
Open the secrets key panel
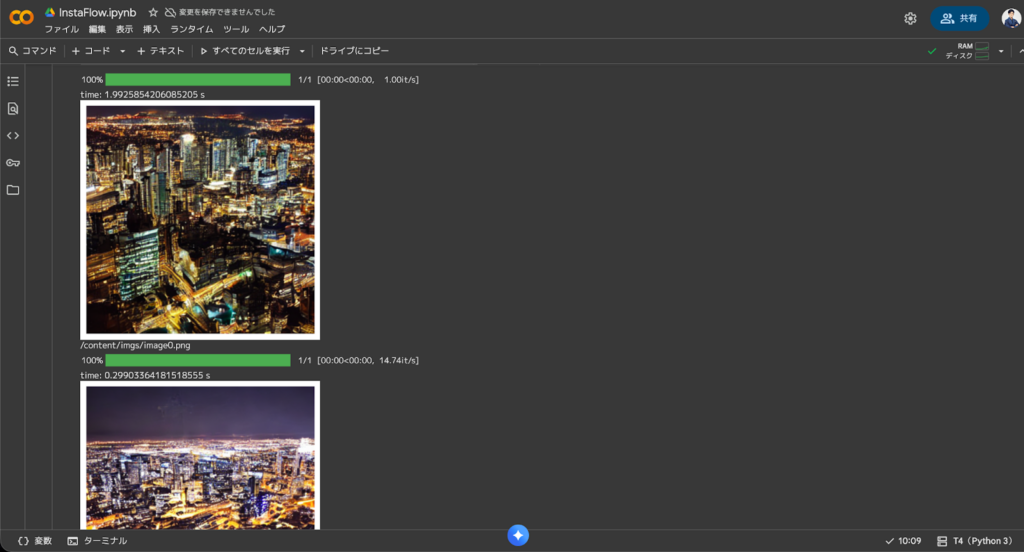13,162
